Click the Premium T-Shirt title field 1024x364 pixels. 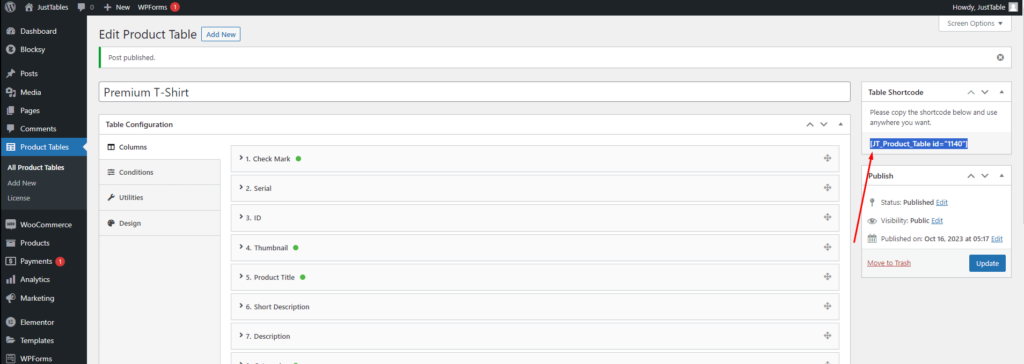click(x=475, y=92)
